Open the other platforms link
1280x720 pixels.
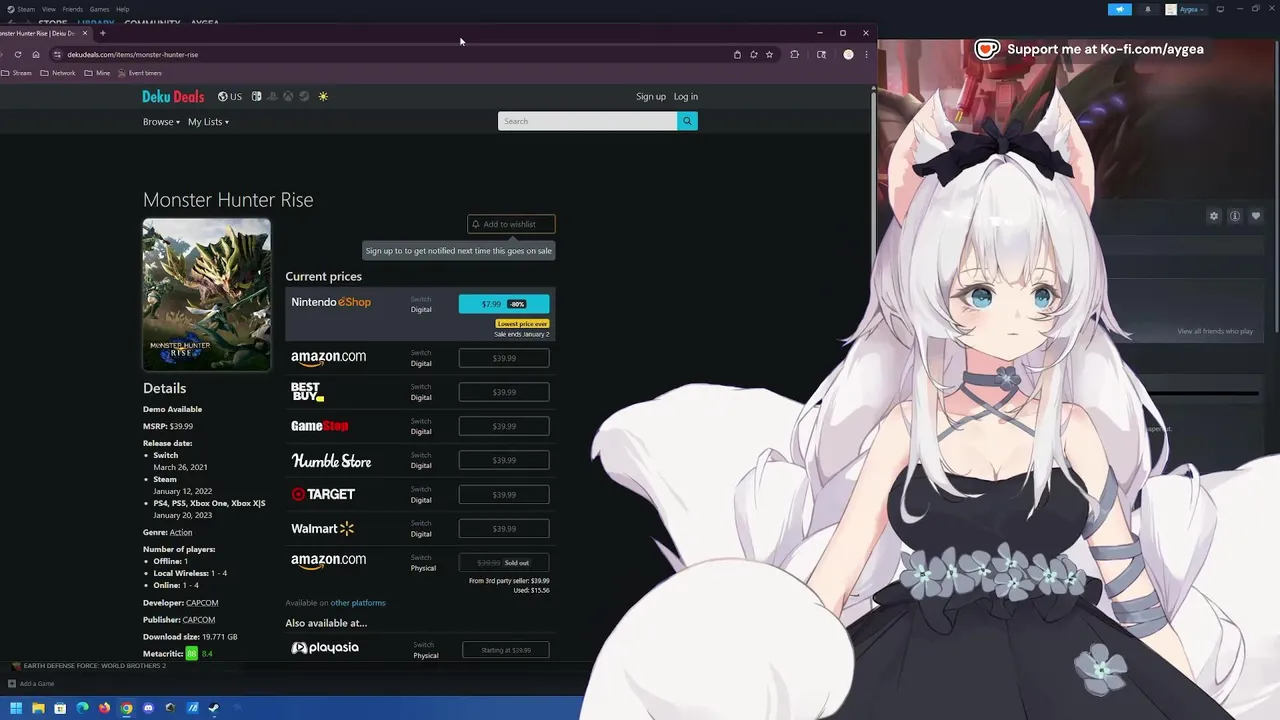(x=358, y=603)
